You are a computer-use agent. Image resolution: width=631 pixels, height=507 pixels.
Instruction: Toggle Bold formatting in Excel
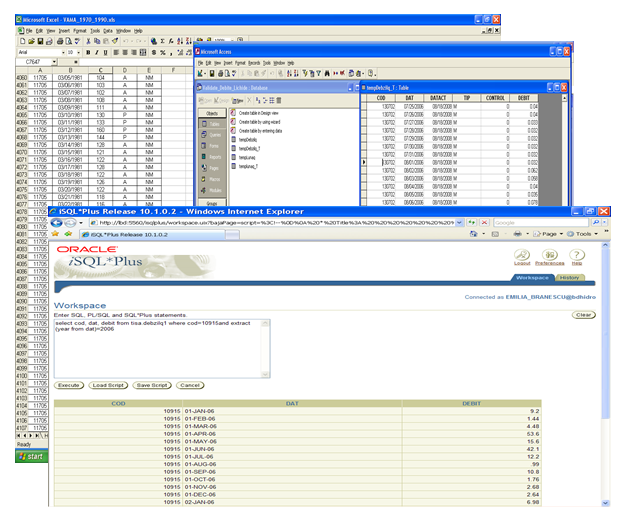click(x=88, y=52)
